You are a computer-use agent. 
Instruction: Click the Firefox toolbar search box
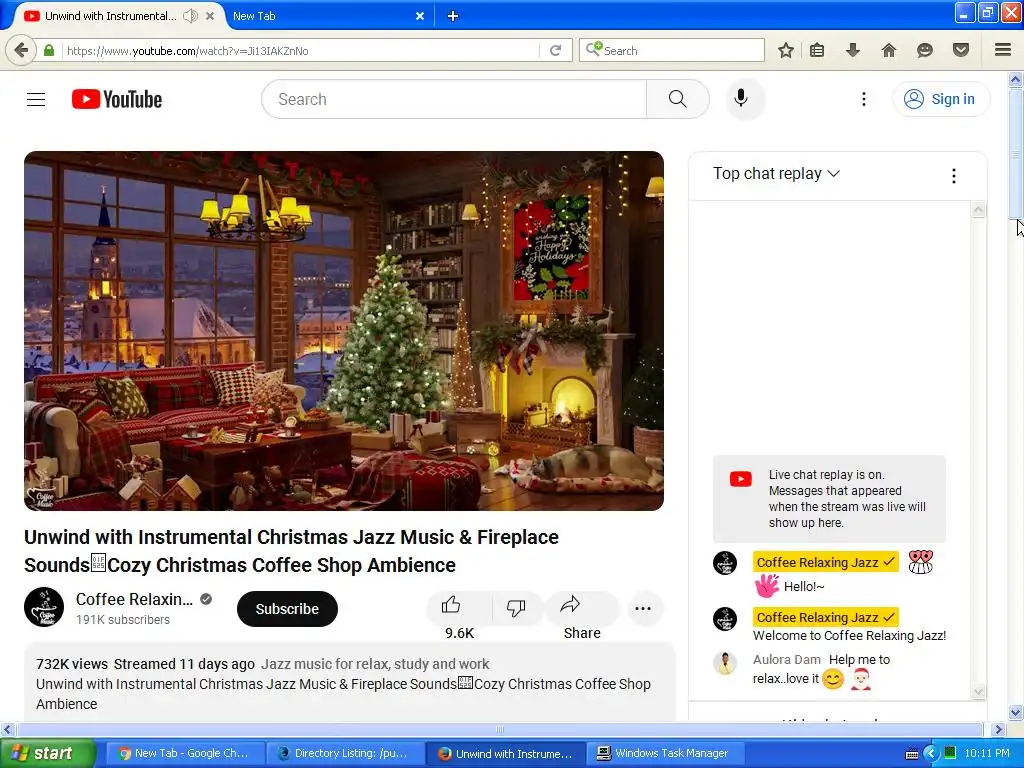point(671,50)
